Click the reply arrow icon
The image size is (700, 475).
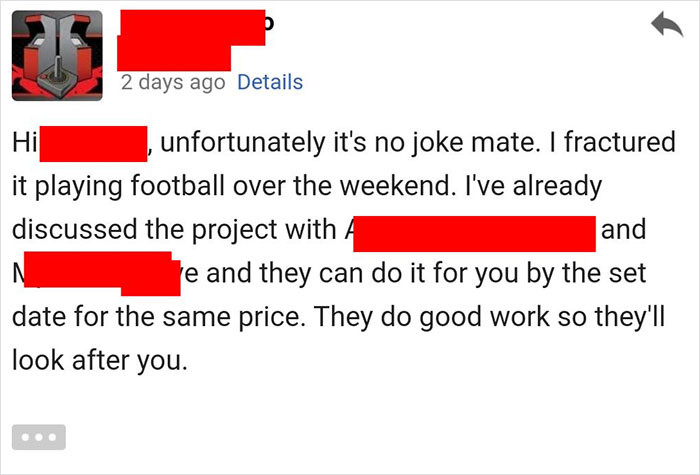pyautogui.click(x=667, y=24)
